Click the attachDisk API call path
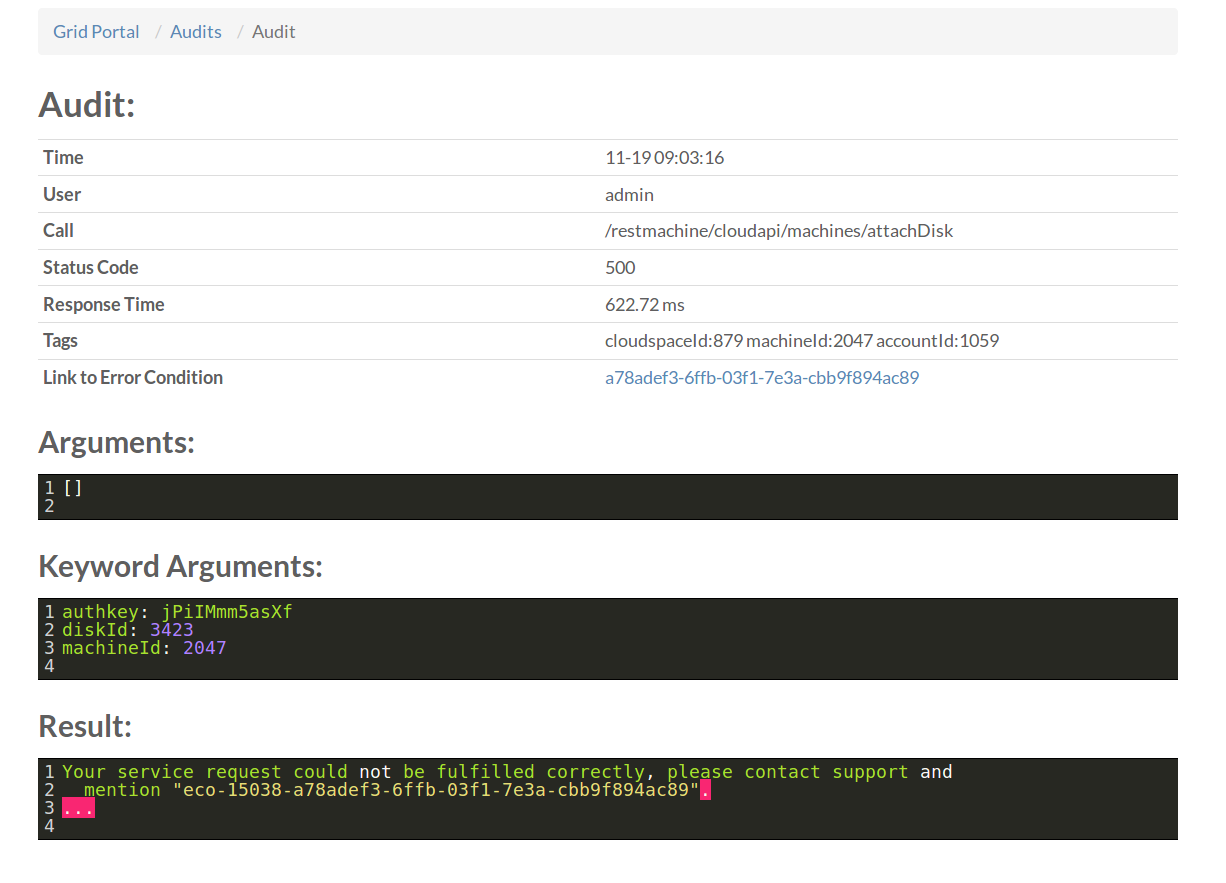The width and height of the screenshot is (1226, 883). coord(780,230)
